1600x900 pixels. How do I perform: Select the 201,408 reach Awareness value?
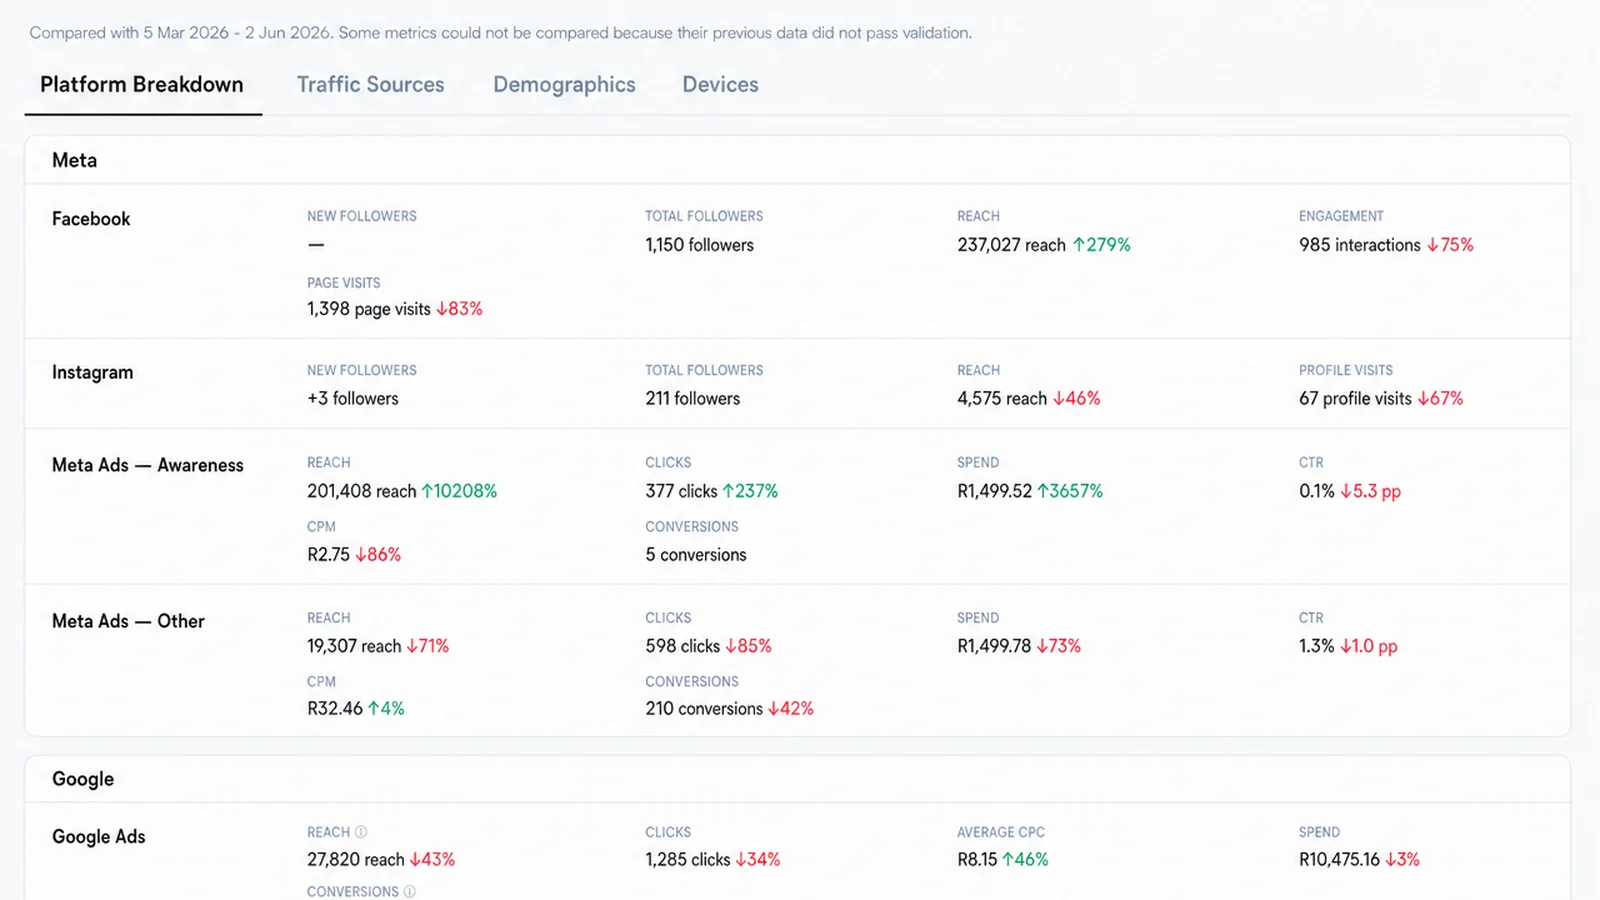pos(362,491)
